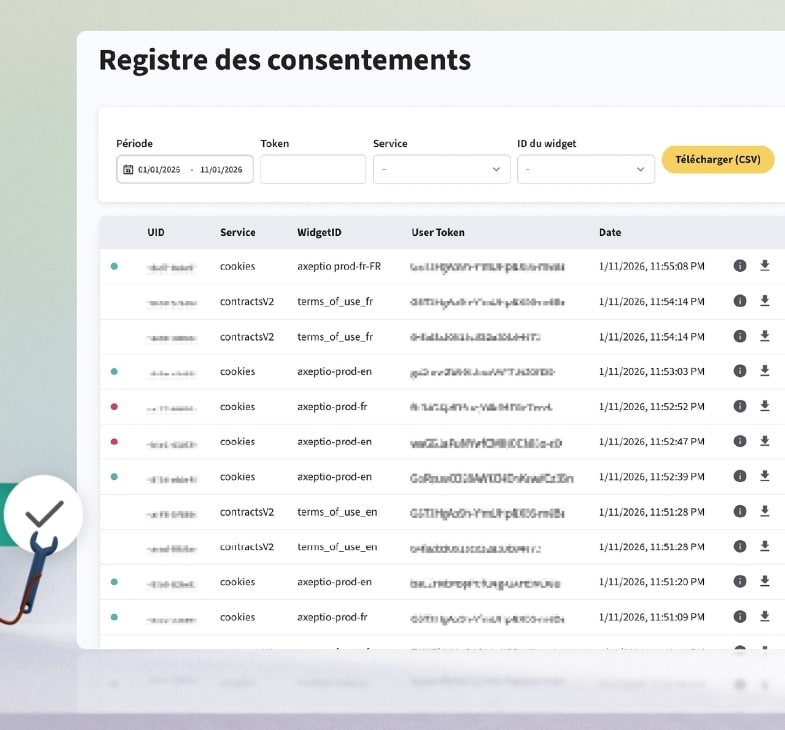Viewport: 785px width, 730px height.
Task: Click the green status dot at 11:55:08 PM
Action: [114, 266]
